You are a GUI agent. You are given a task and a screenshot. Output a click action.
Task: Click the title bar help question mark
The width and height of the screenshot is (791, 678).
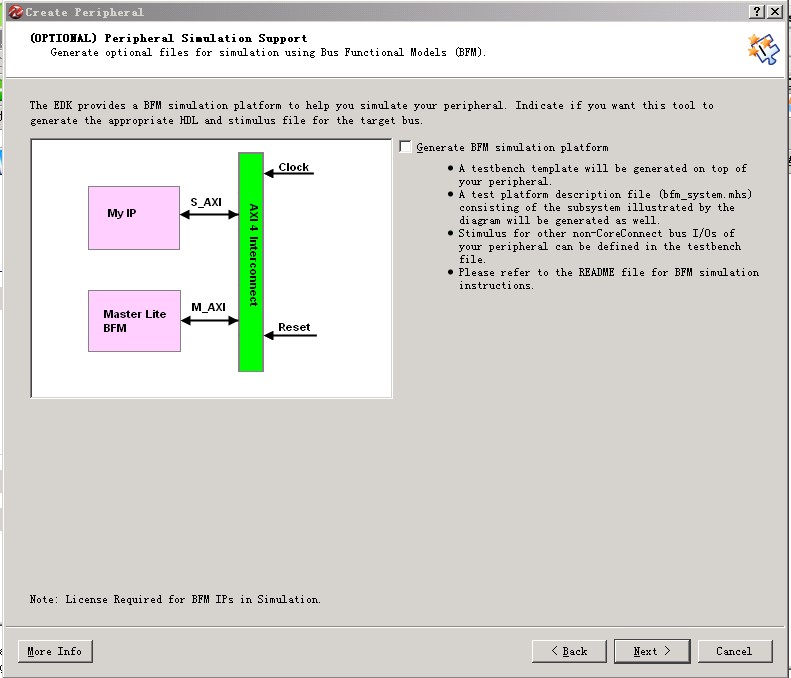(x=757, y=12)
